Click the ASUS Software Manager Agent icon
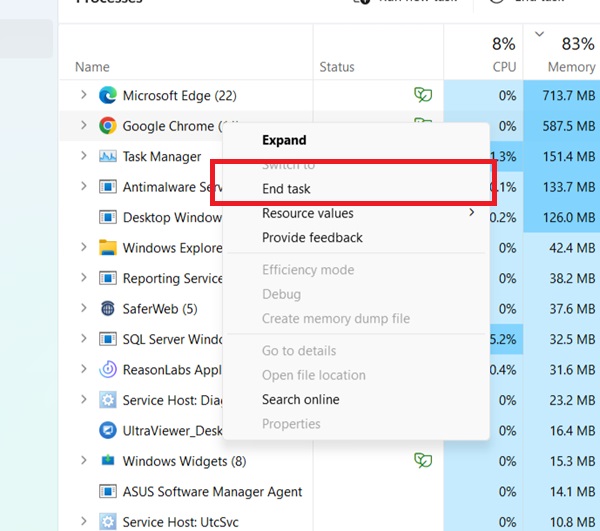Image resolution: width=600 pixels, height=531 pixels. tap(108, 492)
